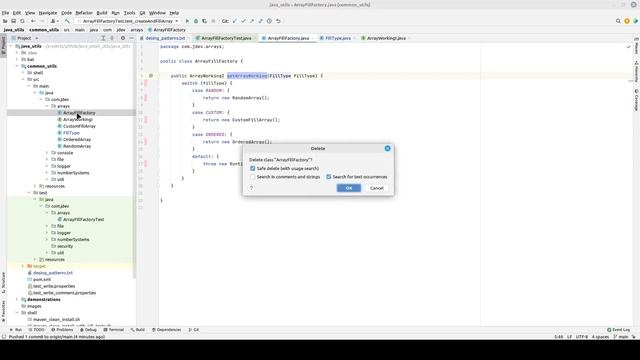Screen dimensions: 640x360
Task: Open the Build menu
Action: [x=102, y=13]
